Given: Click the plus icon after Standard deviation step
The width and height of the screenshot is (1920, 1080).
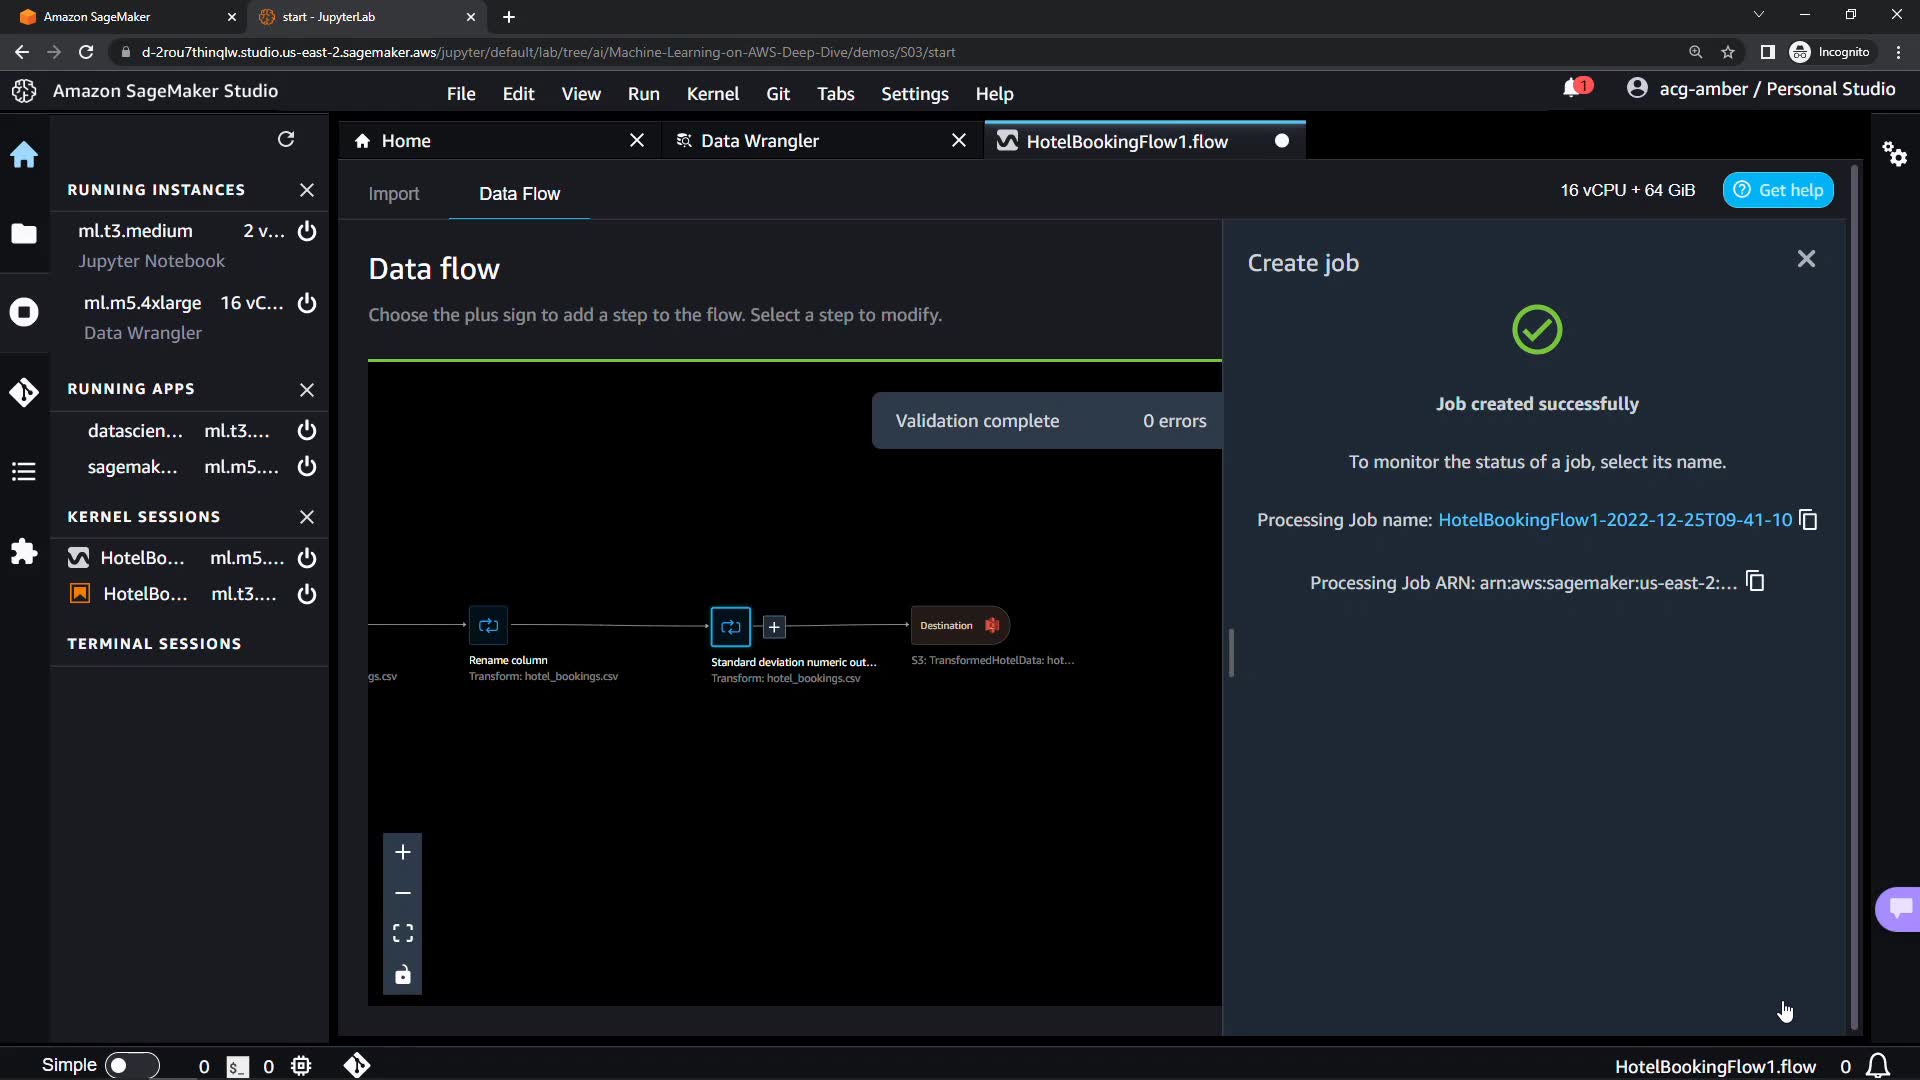Looking at the screenshot, I should [774, 627].
